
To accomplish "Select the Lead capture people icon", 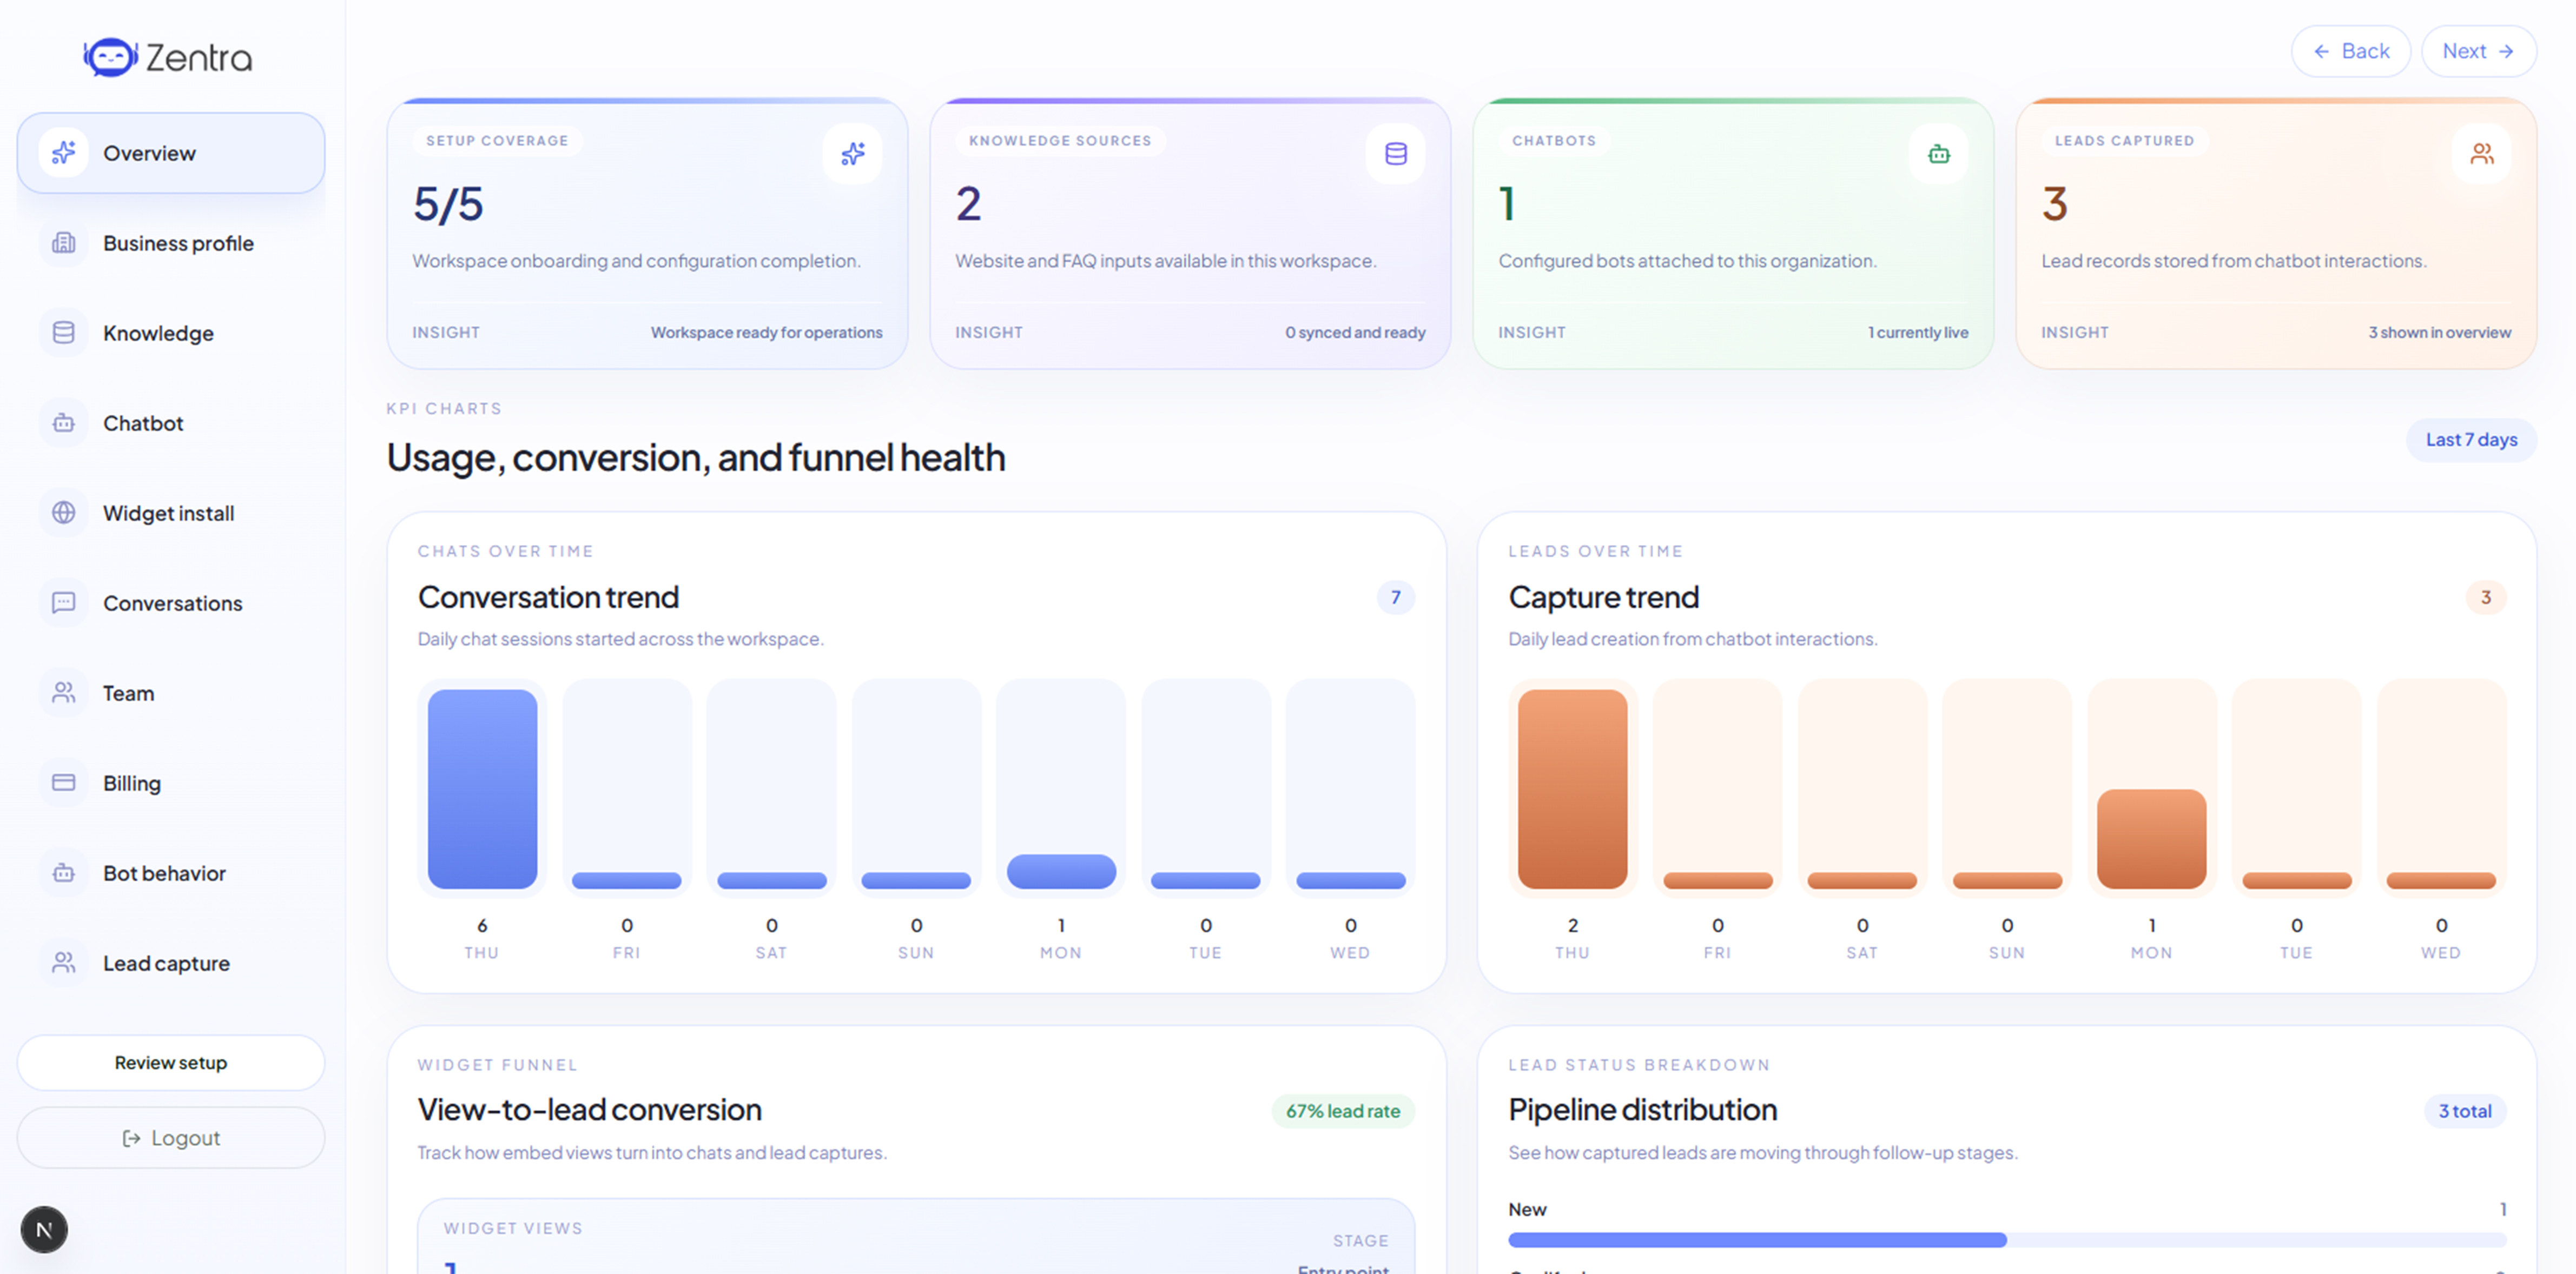I will (x=64, y=963).
